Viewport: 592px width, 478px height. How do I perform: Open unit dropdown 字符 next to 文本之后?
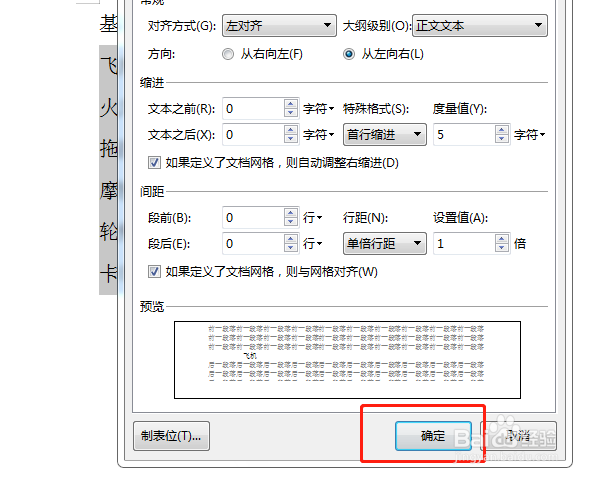pos(318,135)
